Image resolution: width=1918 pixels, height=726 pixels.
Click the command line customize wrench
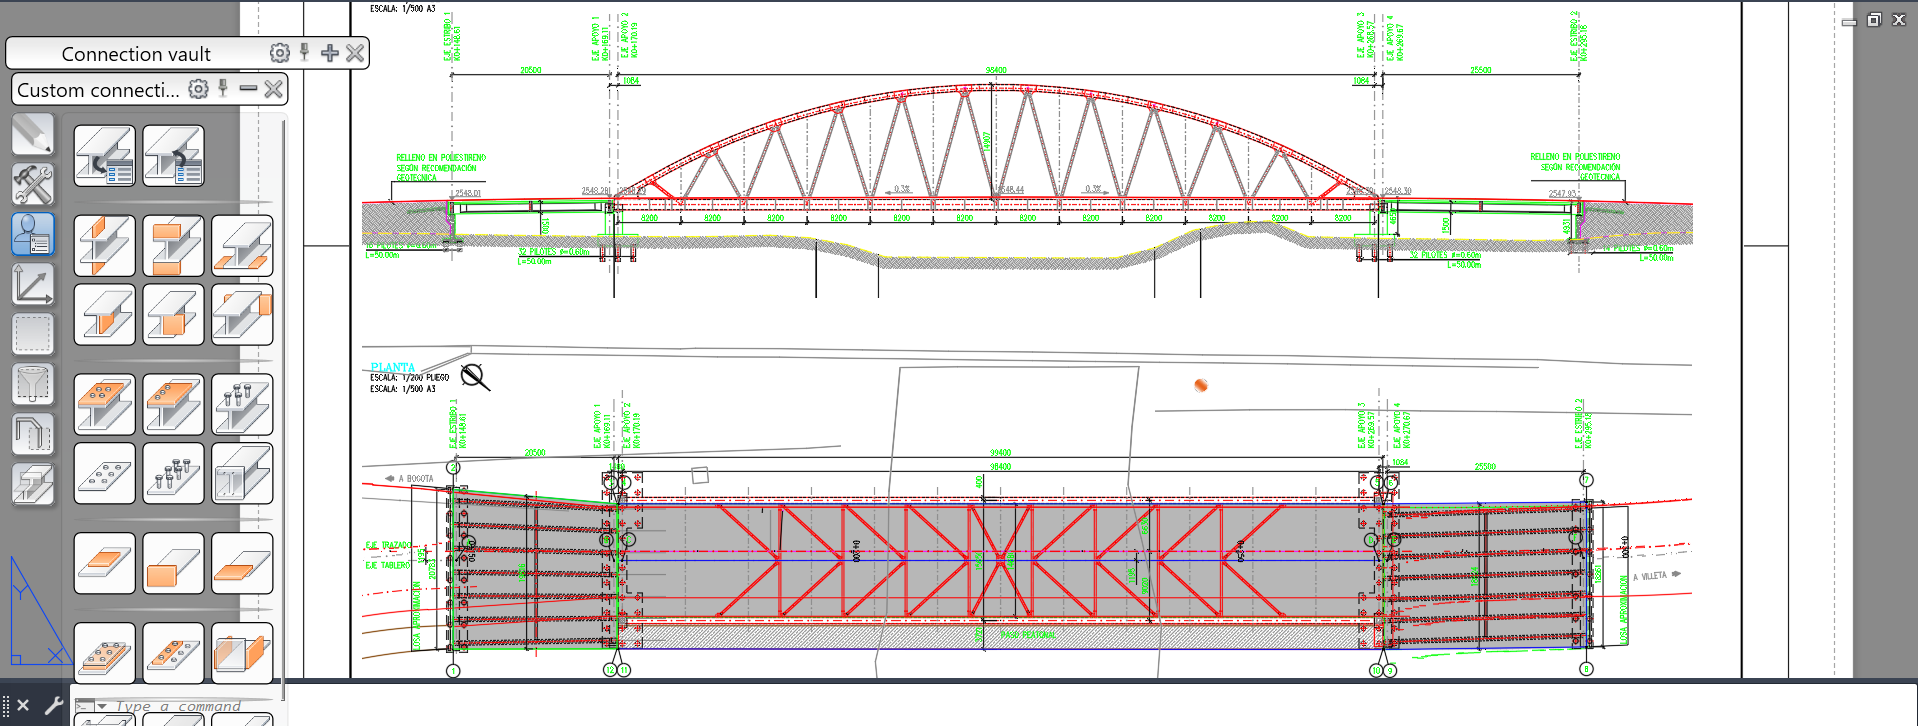[54, 705]
